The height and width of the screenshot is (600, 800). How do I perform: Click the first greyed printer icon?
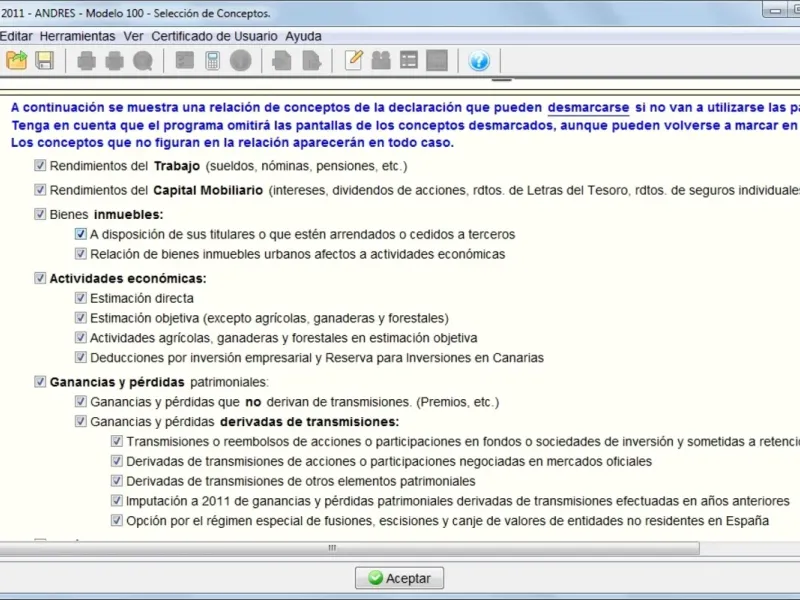pos(86,61)
